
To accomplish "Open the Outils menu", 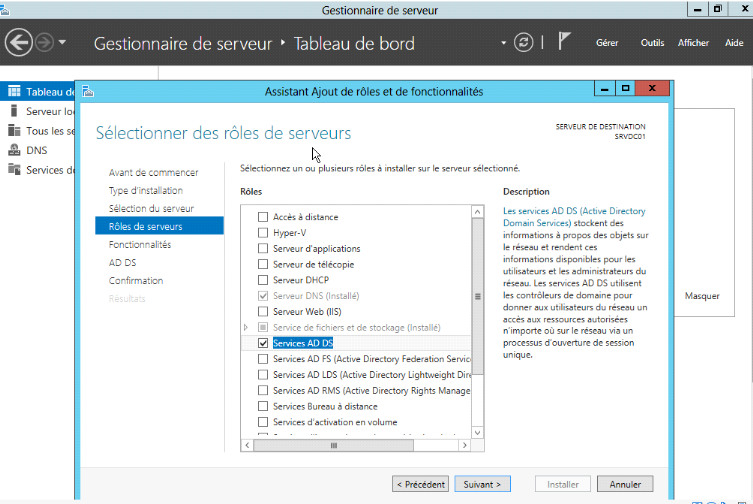I will pos(652,43).
